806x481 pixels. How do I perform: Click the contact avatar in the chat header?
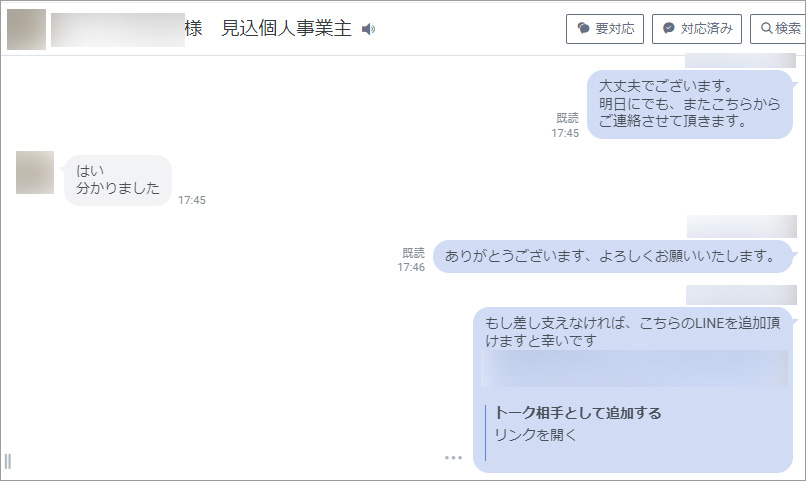click(25, 30)
